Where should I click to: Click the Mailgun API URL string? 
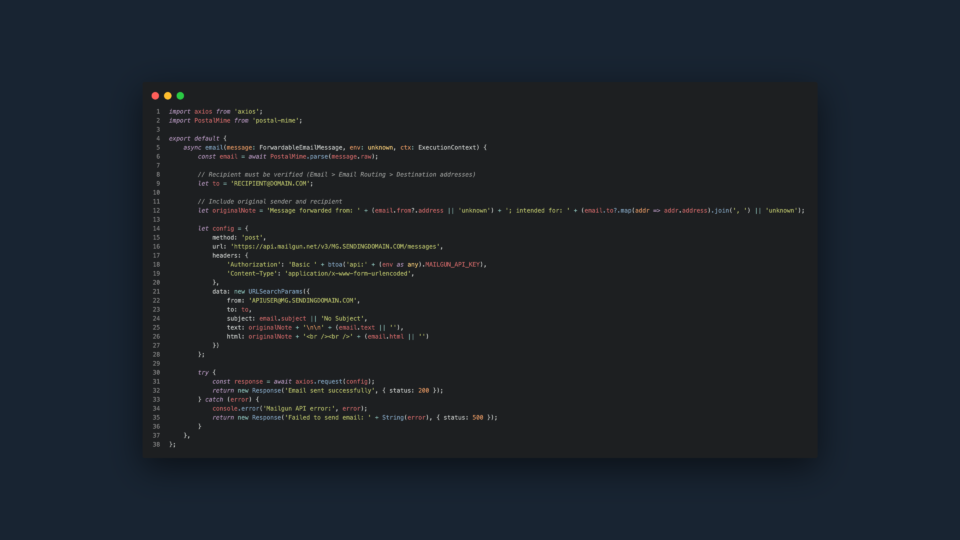click(x=335, y=247)
